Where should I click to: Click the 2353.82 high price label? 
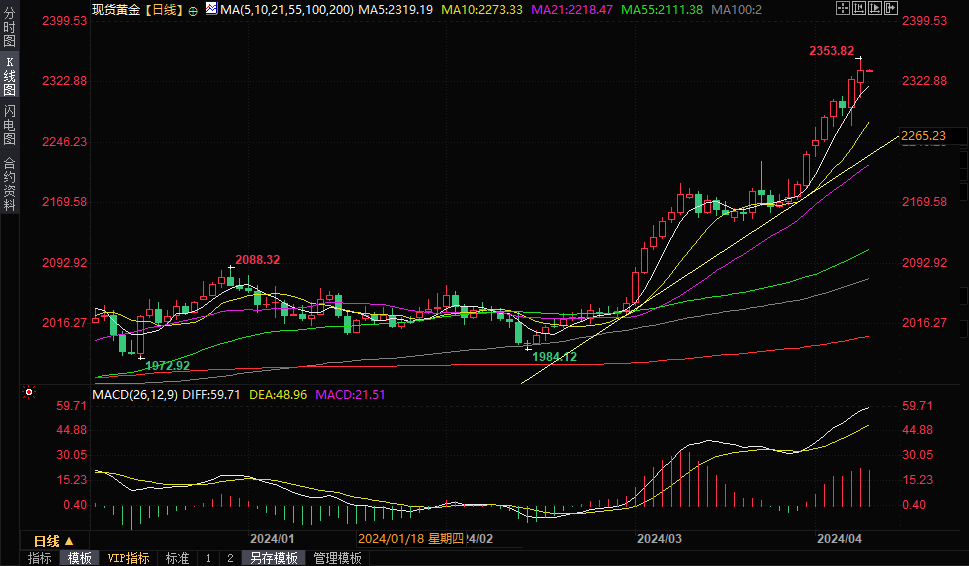click(x=831, y=51)
